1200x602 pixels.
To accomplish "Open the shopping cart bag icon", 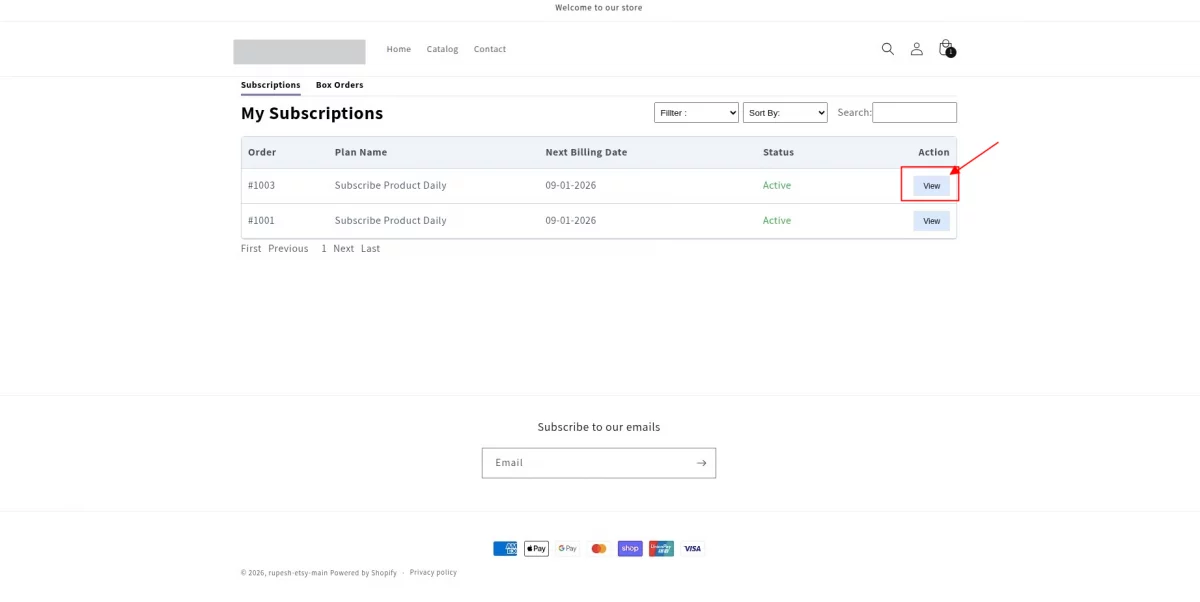I will click(945, 48).
